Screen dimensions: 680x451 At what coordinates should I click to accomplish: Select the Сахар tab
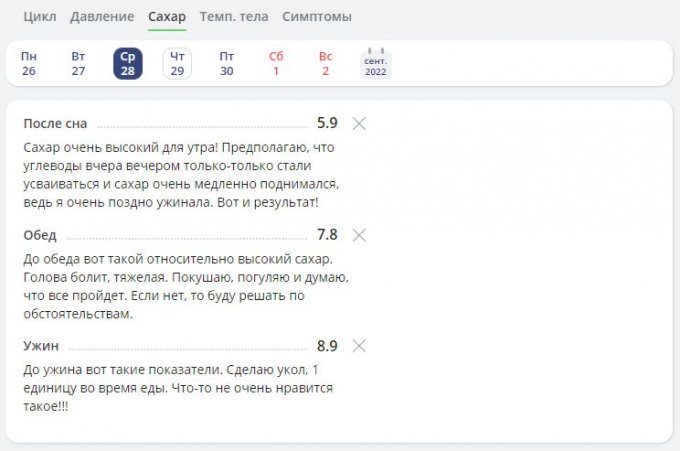point(167,17)
